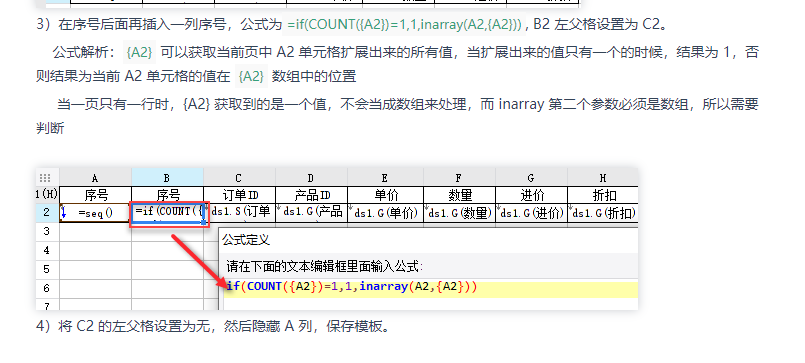Image resolution: width=805 pixels, height=363 pixels.
Task: Select the ds1.G(数量) cell
Action: (x=459, y=213)
